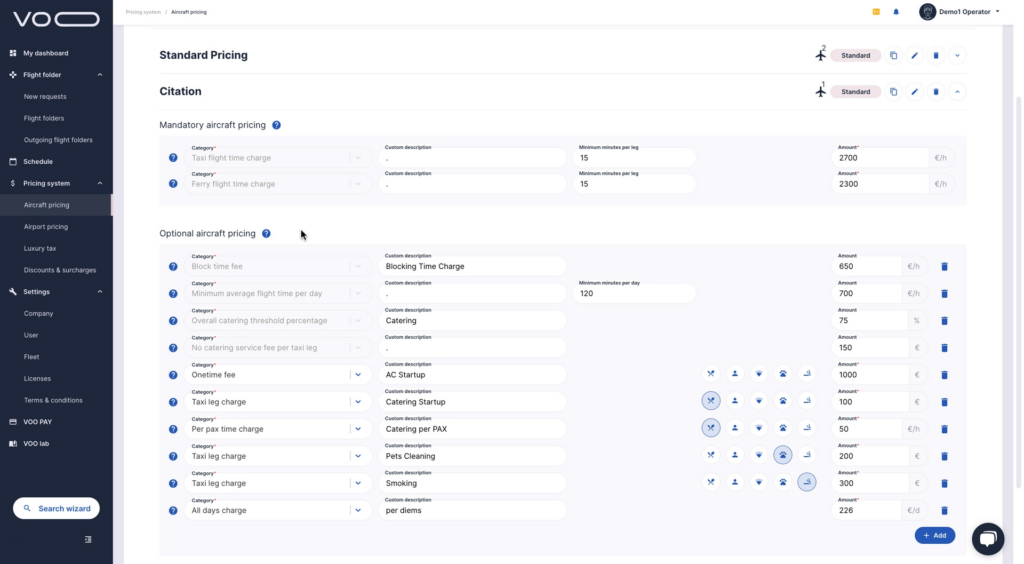The width and height of the screenshot is (1024, 564).
Task: Edit the Citation pricing profile
Action: click(x=915, y=92)
